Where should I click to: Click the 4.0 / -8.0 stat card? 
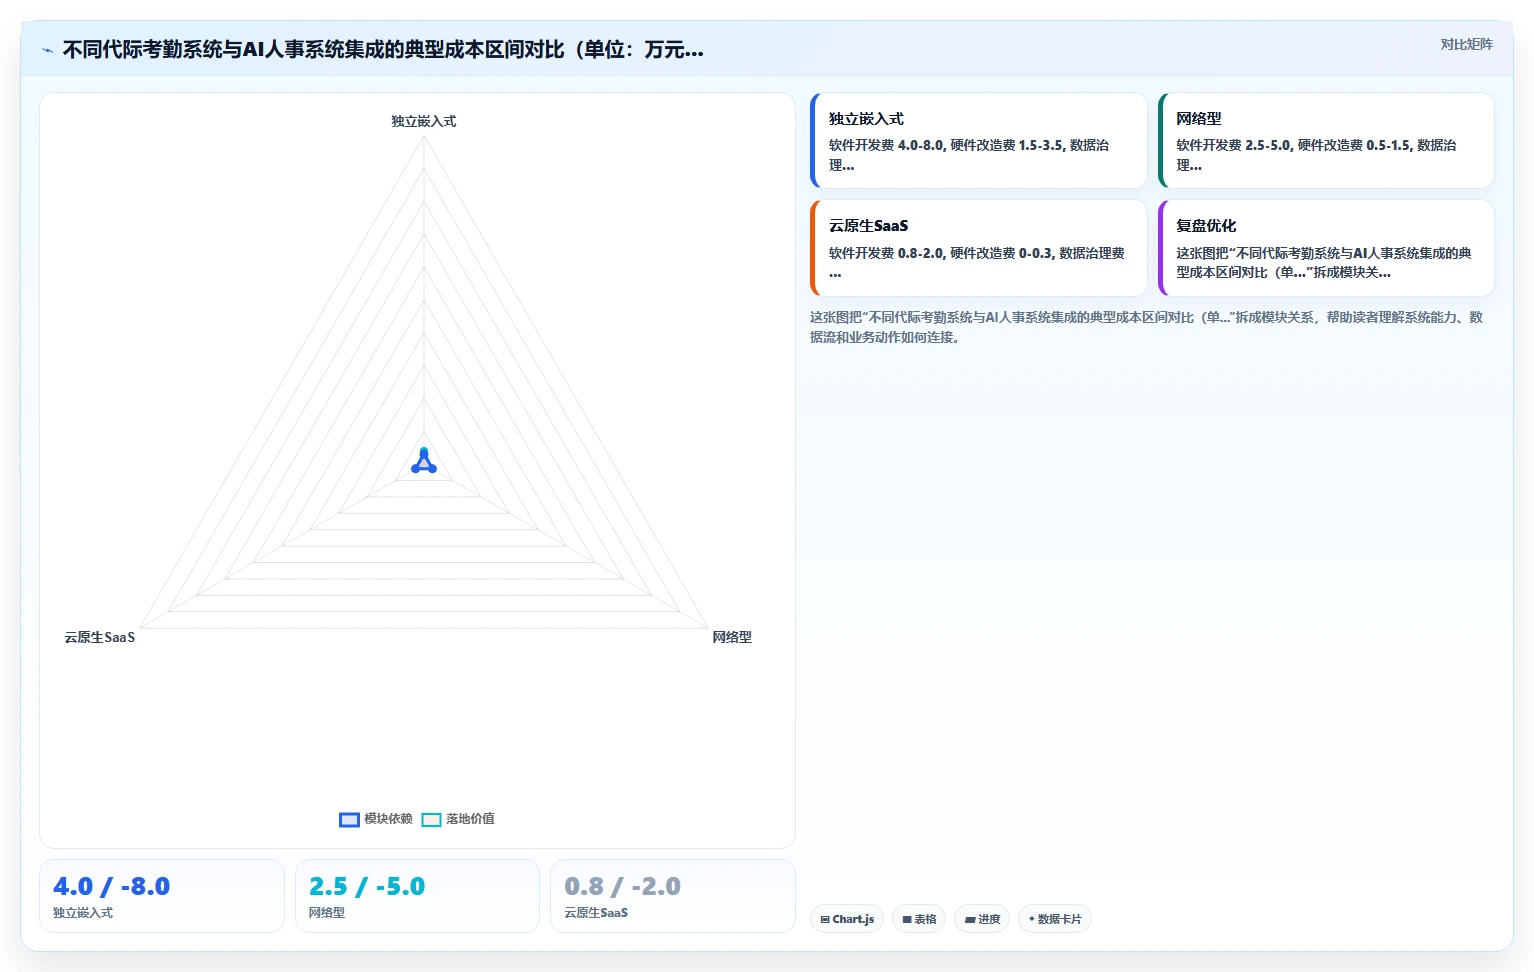pyautogui.click(x=162, y=896)
